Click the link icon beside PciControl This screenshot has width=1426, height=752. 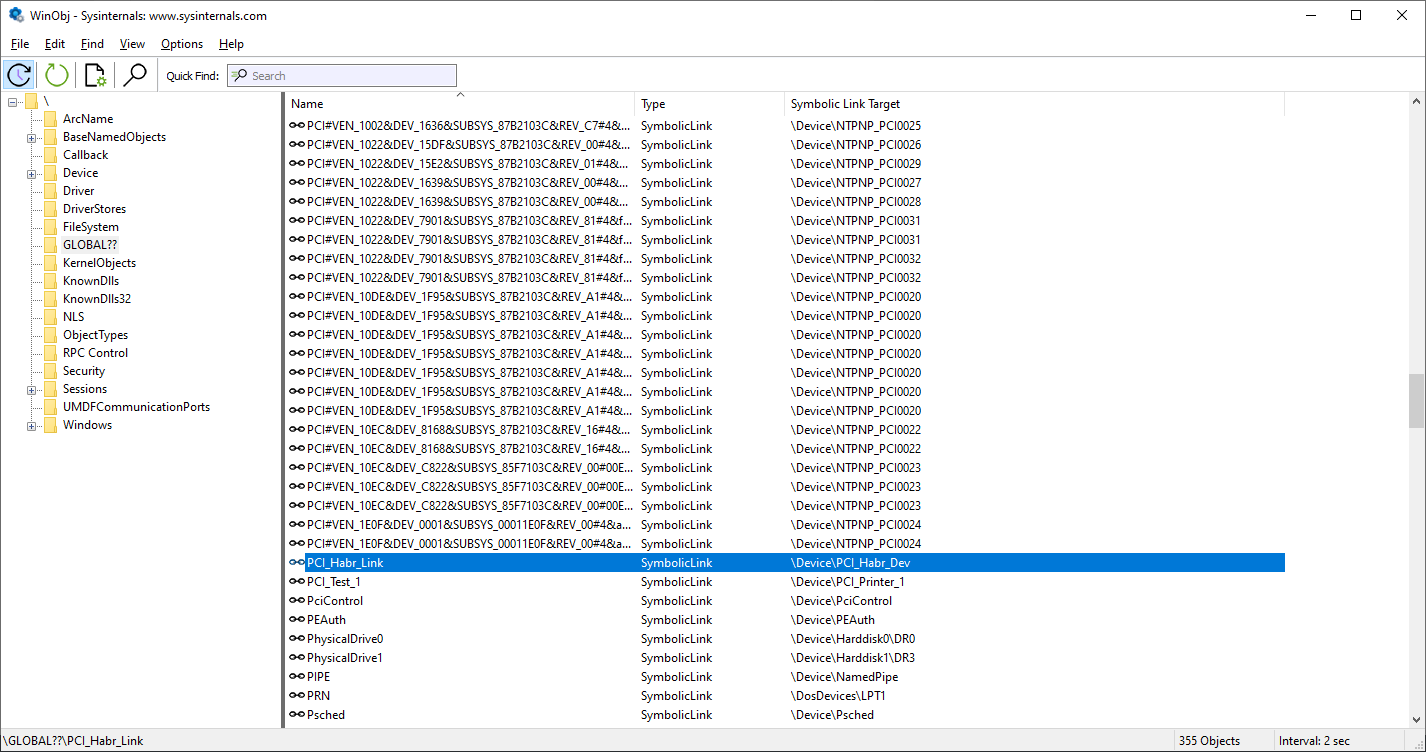(297, 601)
